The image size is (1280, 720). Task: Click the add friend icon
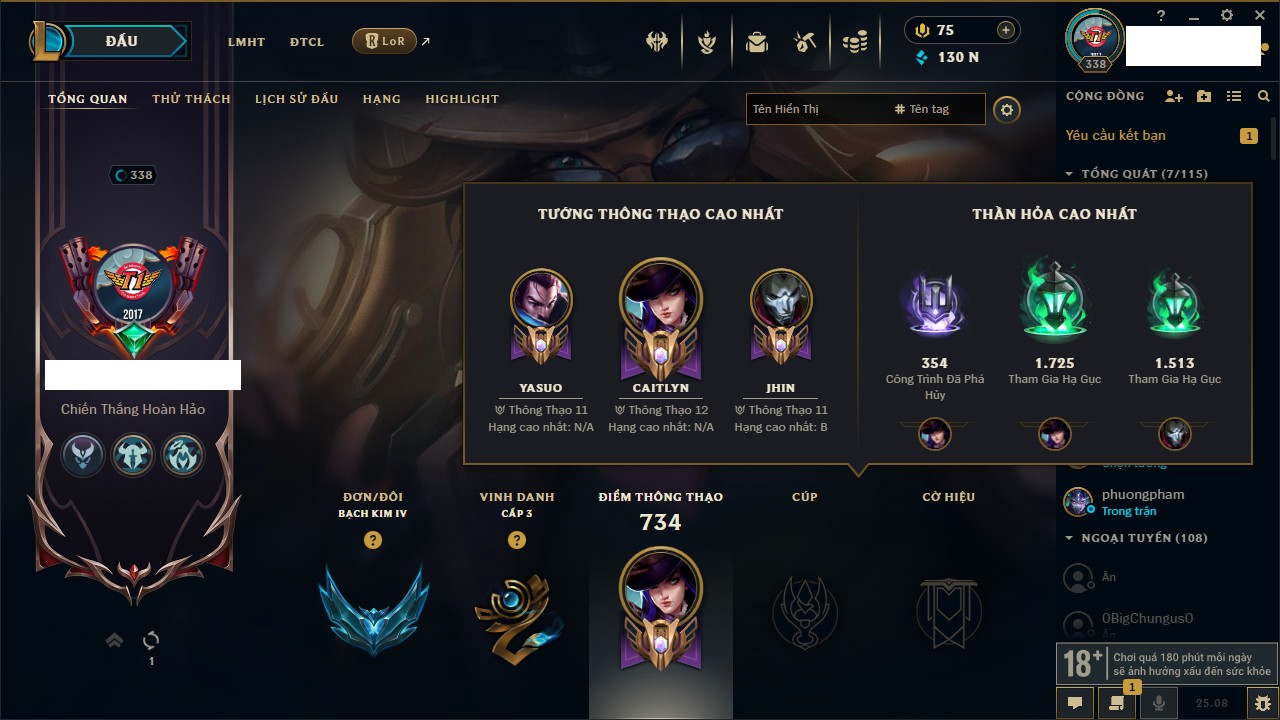(1174, 97)
